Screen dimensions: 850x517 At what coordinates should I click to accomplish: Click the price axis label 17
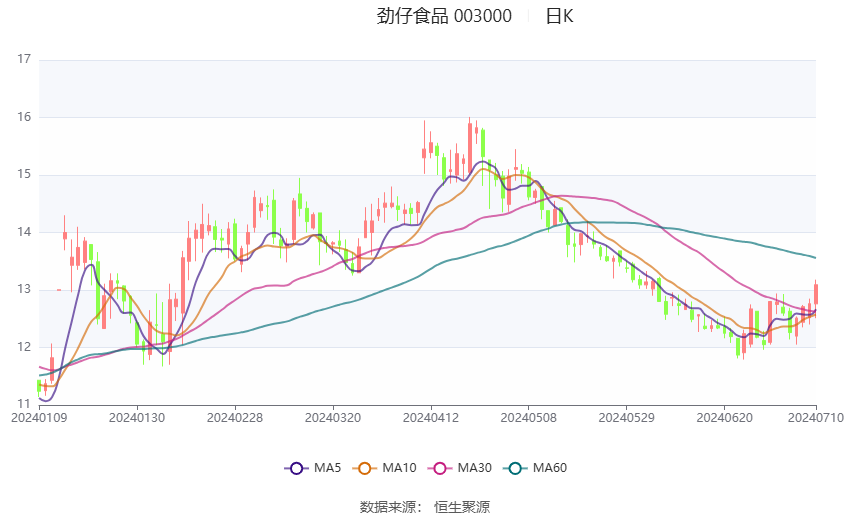(x=24, y=59)
